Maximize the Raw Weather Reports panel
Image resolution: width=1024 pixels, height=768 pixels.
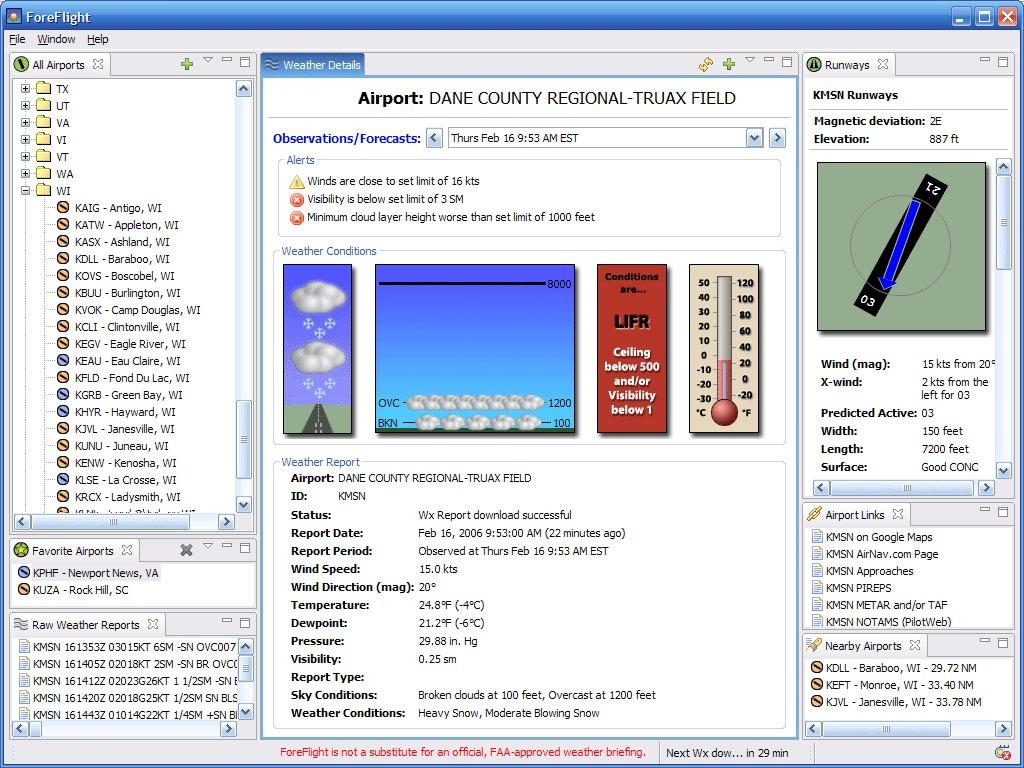[245, 622]
